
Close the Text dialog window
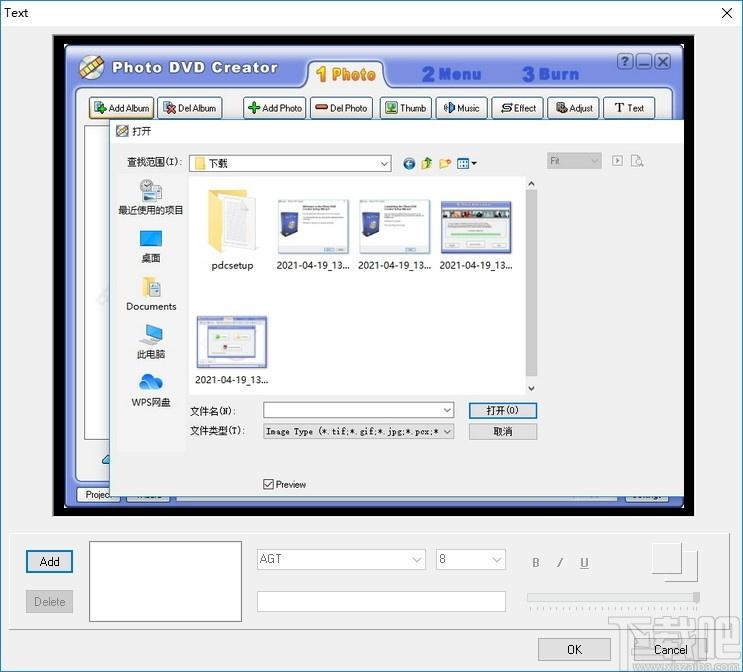tap(726, 13)
